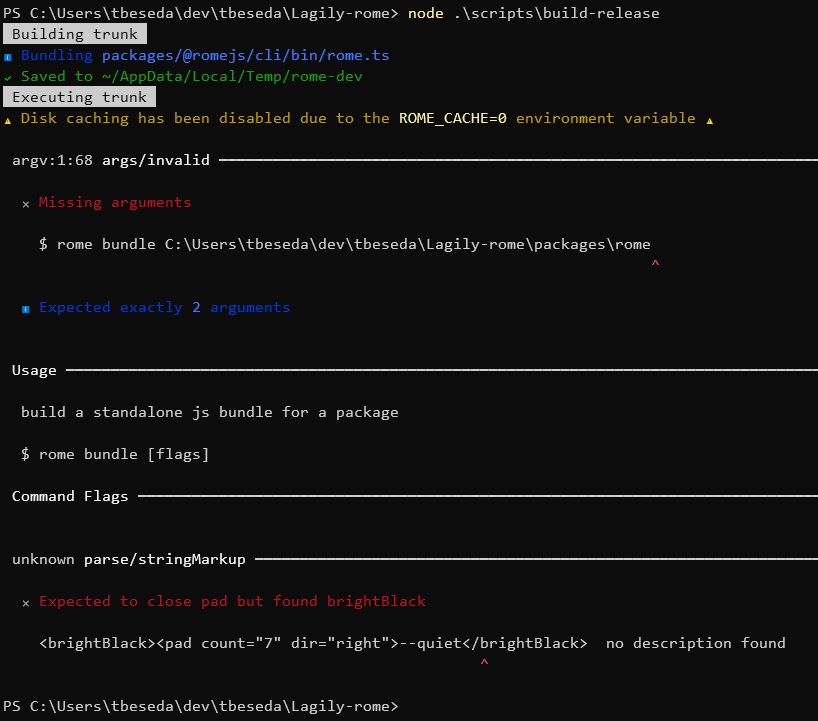Click 'Expected exactly 2 arguments' message

click(x=164, y=307)
